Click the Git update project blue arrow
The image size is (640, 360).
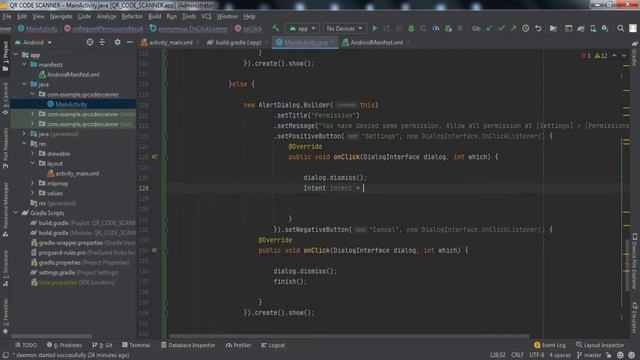pos(489,29)
